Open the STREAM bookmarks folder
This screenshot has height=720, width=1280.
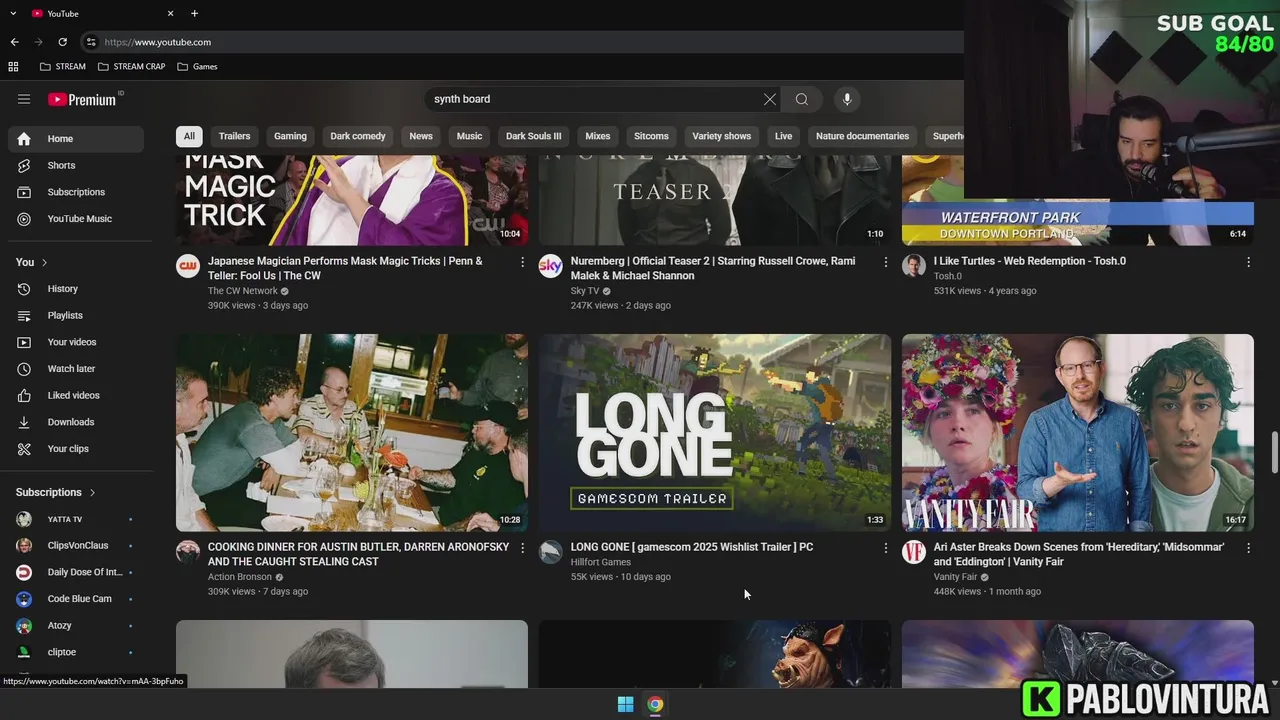pos(62,66)
